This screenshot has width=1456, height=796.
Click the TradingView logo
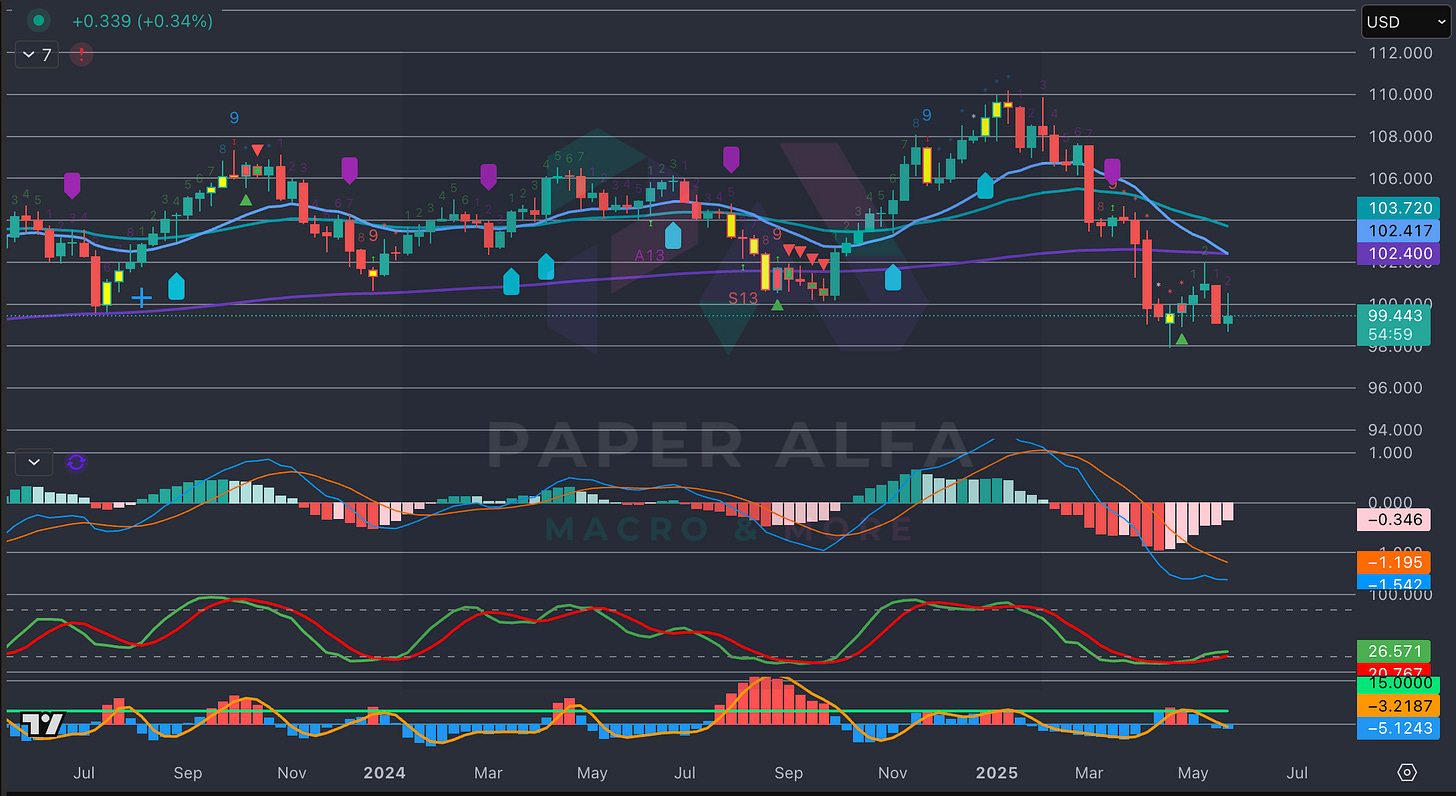43,724
